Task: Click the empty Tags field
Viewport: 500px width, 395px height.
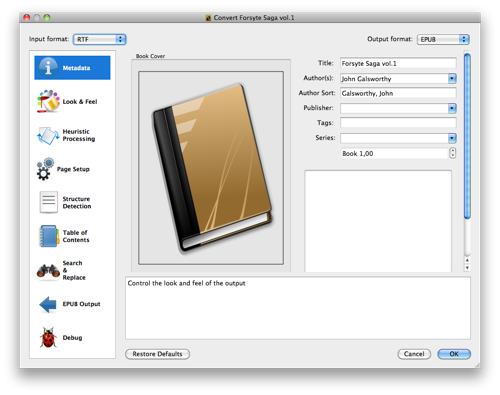Action: (x=398, y=123)
